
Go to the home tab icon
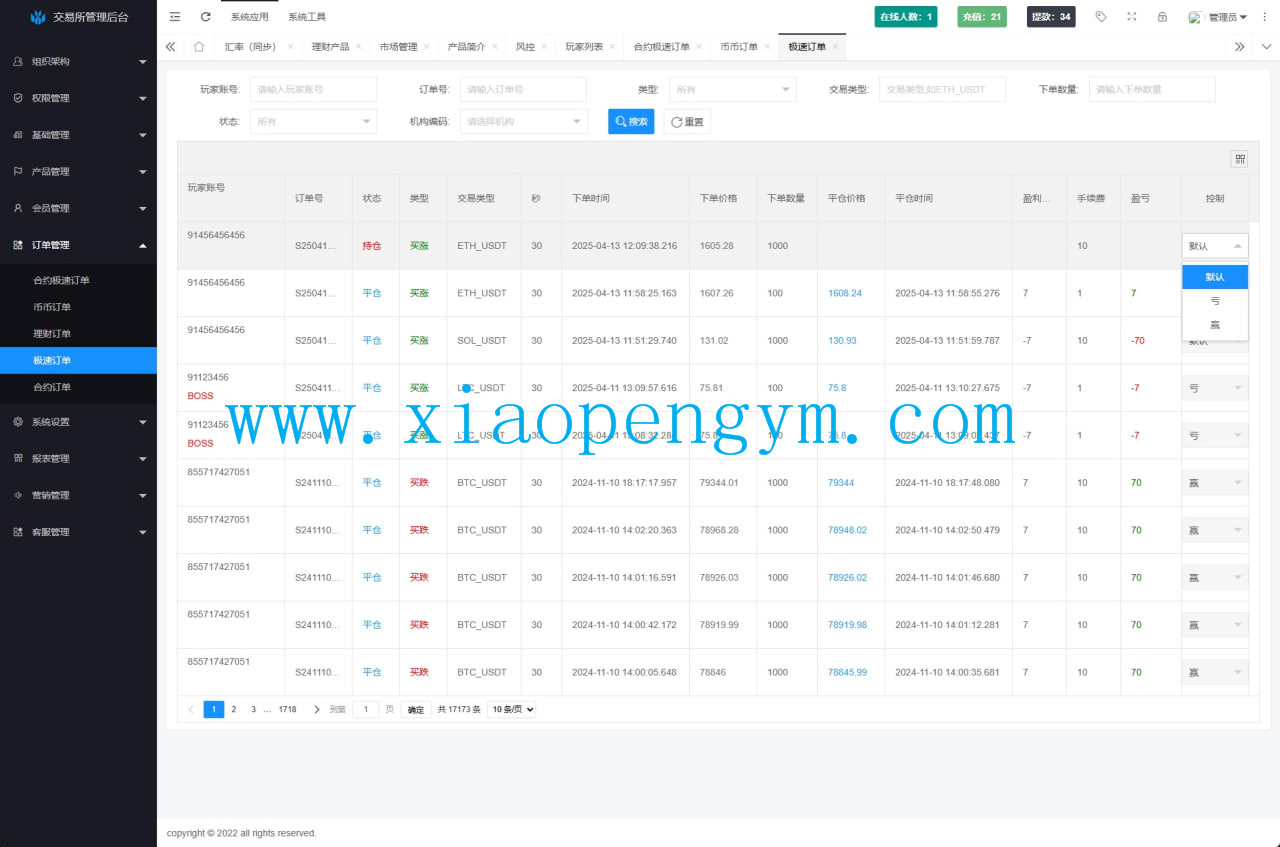199,46
